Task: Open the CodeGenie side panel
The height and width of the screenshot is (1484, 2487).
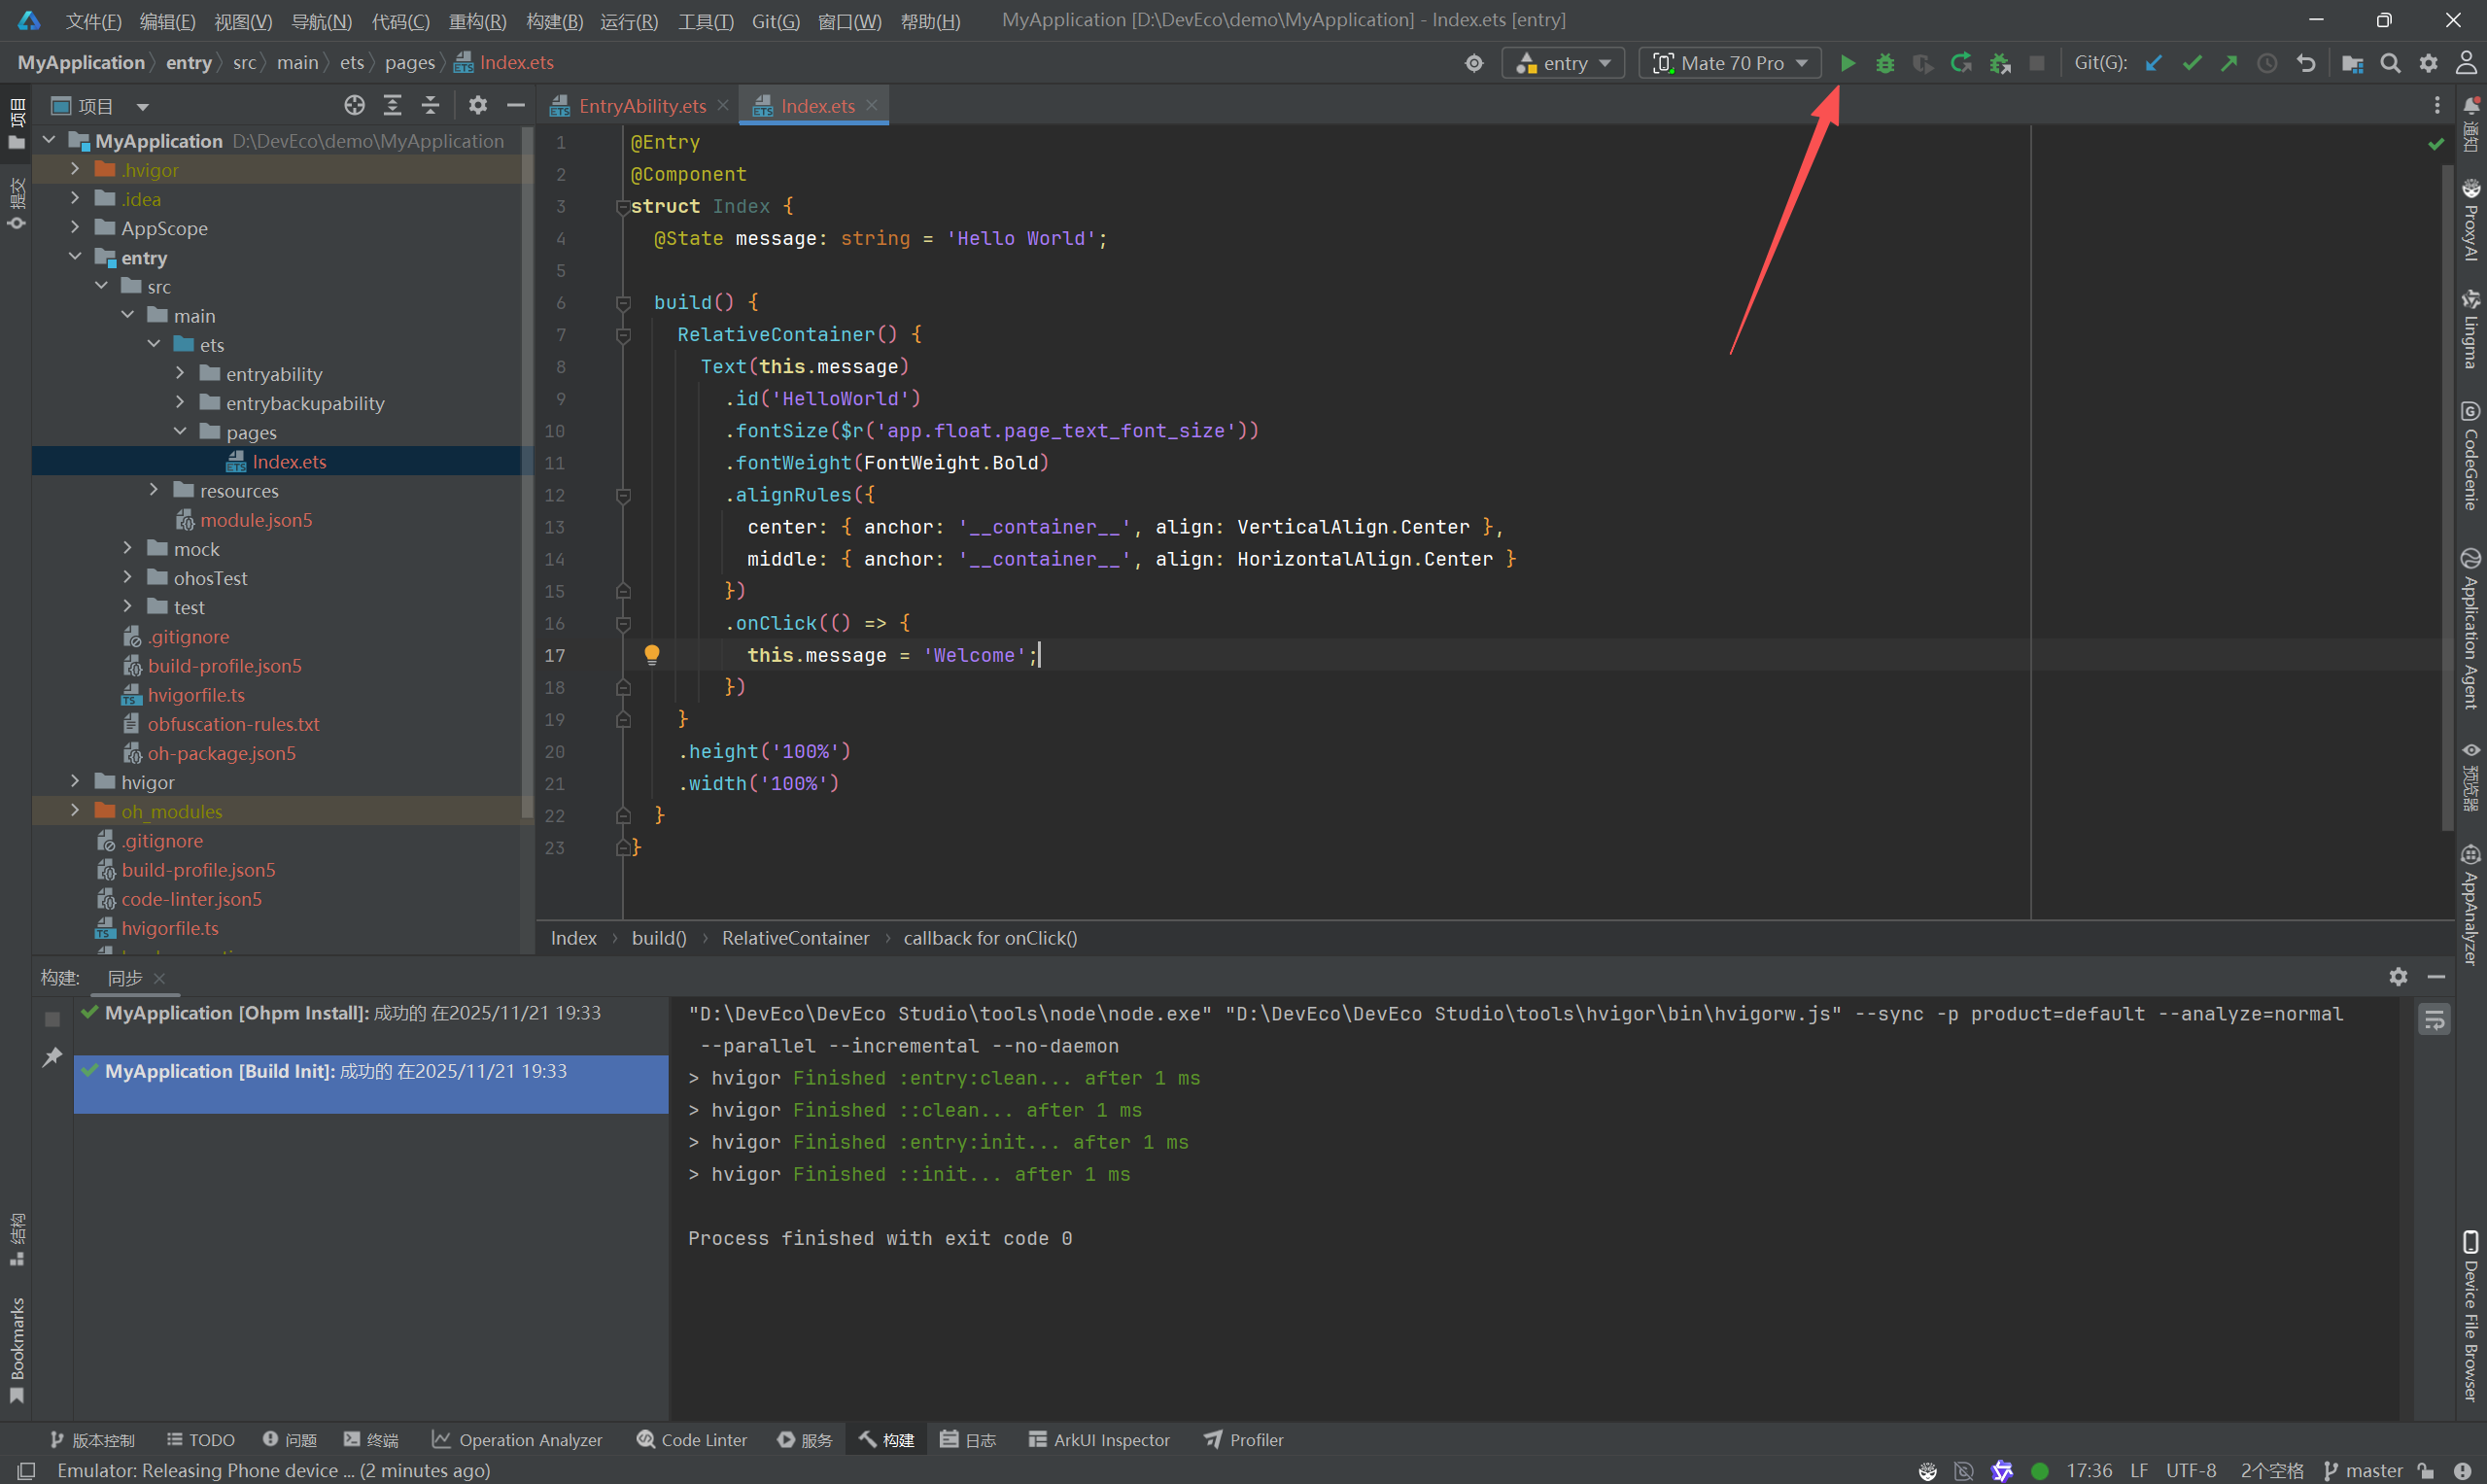Action: (x=2470, y=455)
